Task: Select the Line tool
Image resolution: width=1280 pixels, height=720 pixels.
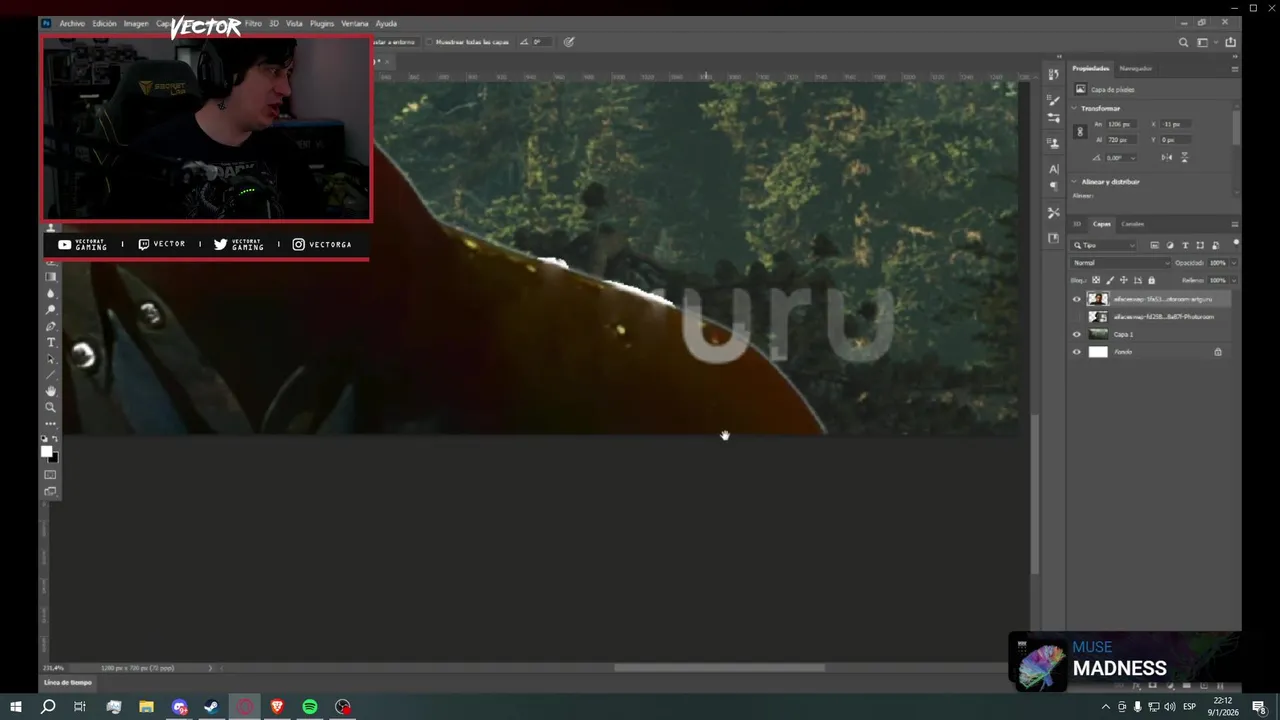Action: (51, 375)
